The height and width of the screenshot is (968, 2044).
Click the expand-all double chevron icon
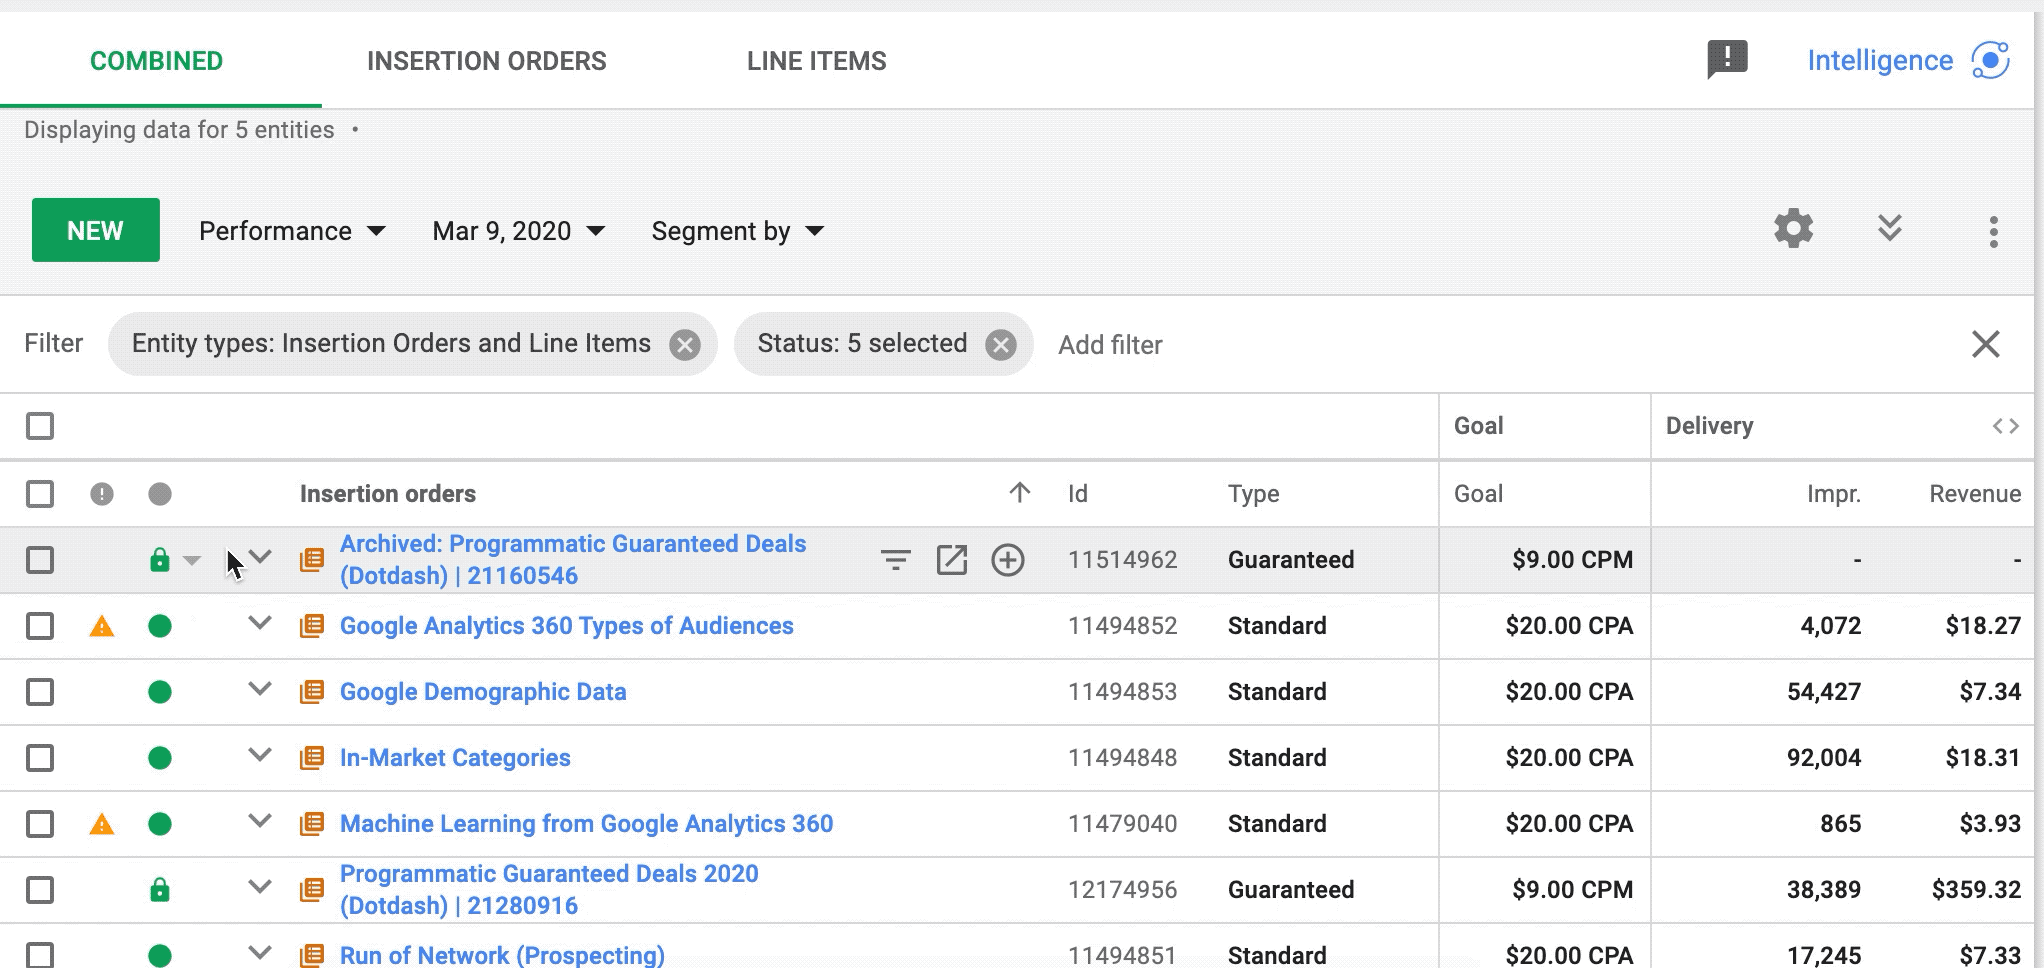pyautogui.click(x=1889, y=229)
